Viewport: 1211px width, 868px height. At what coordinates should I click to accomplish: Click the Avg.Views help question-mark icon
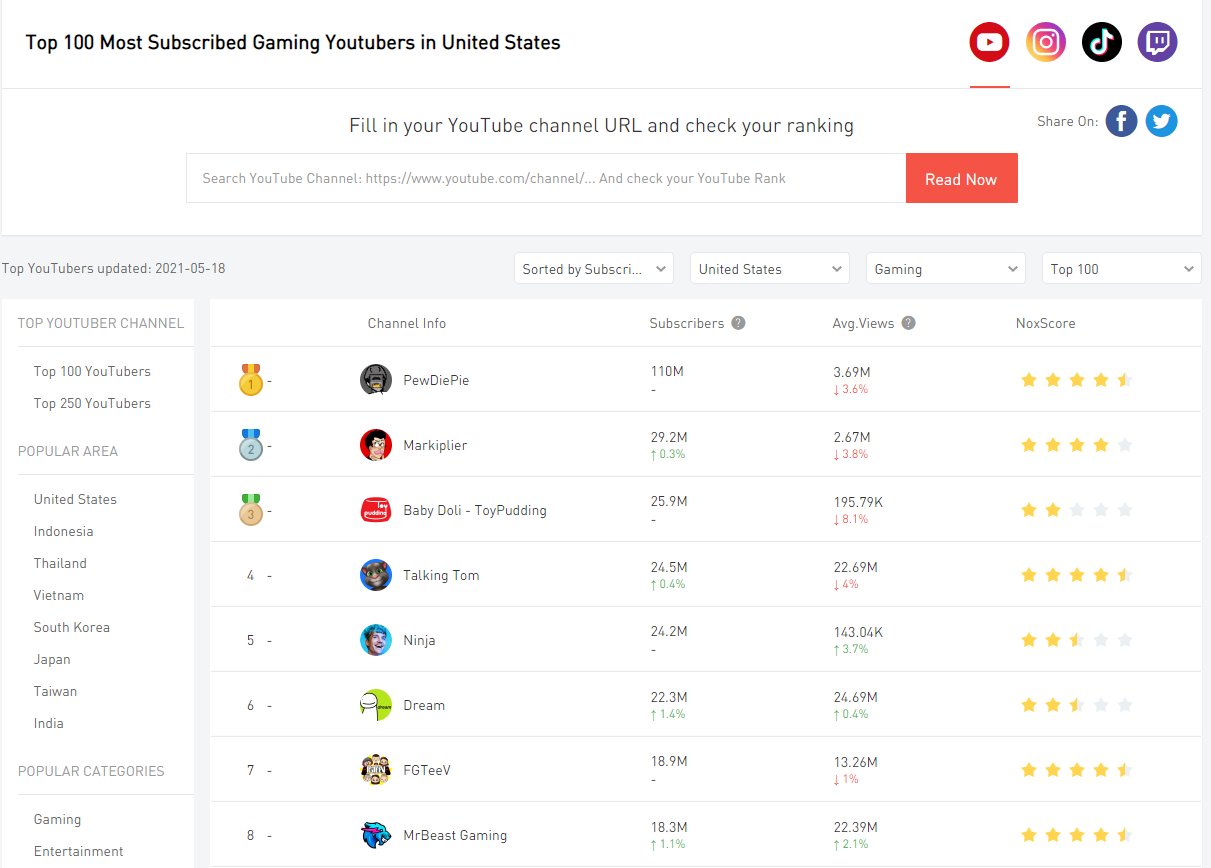(x=908, y=323)
